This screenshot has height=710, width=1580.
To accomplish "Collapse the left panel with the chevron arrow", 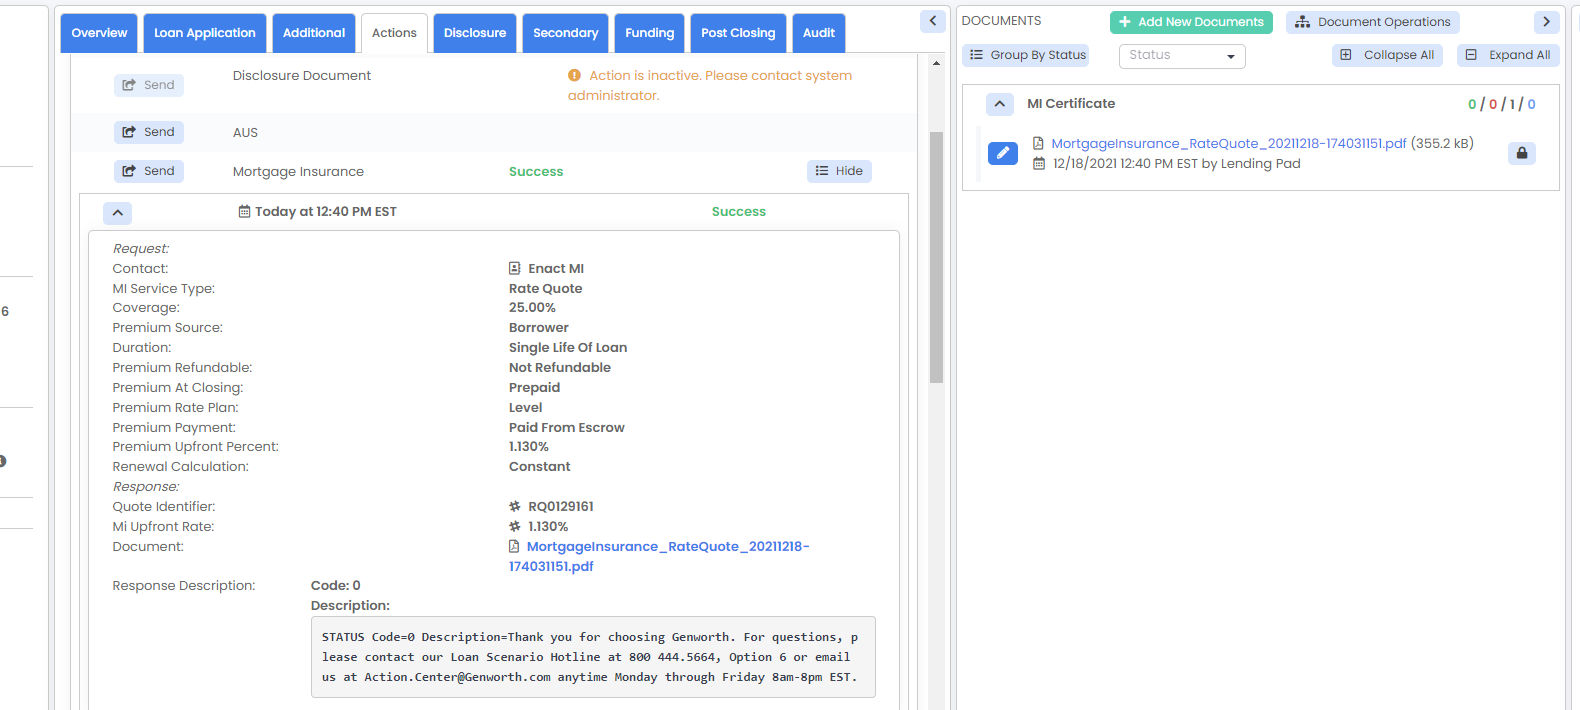I will [932, 21].
